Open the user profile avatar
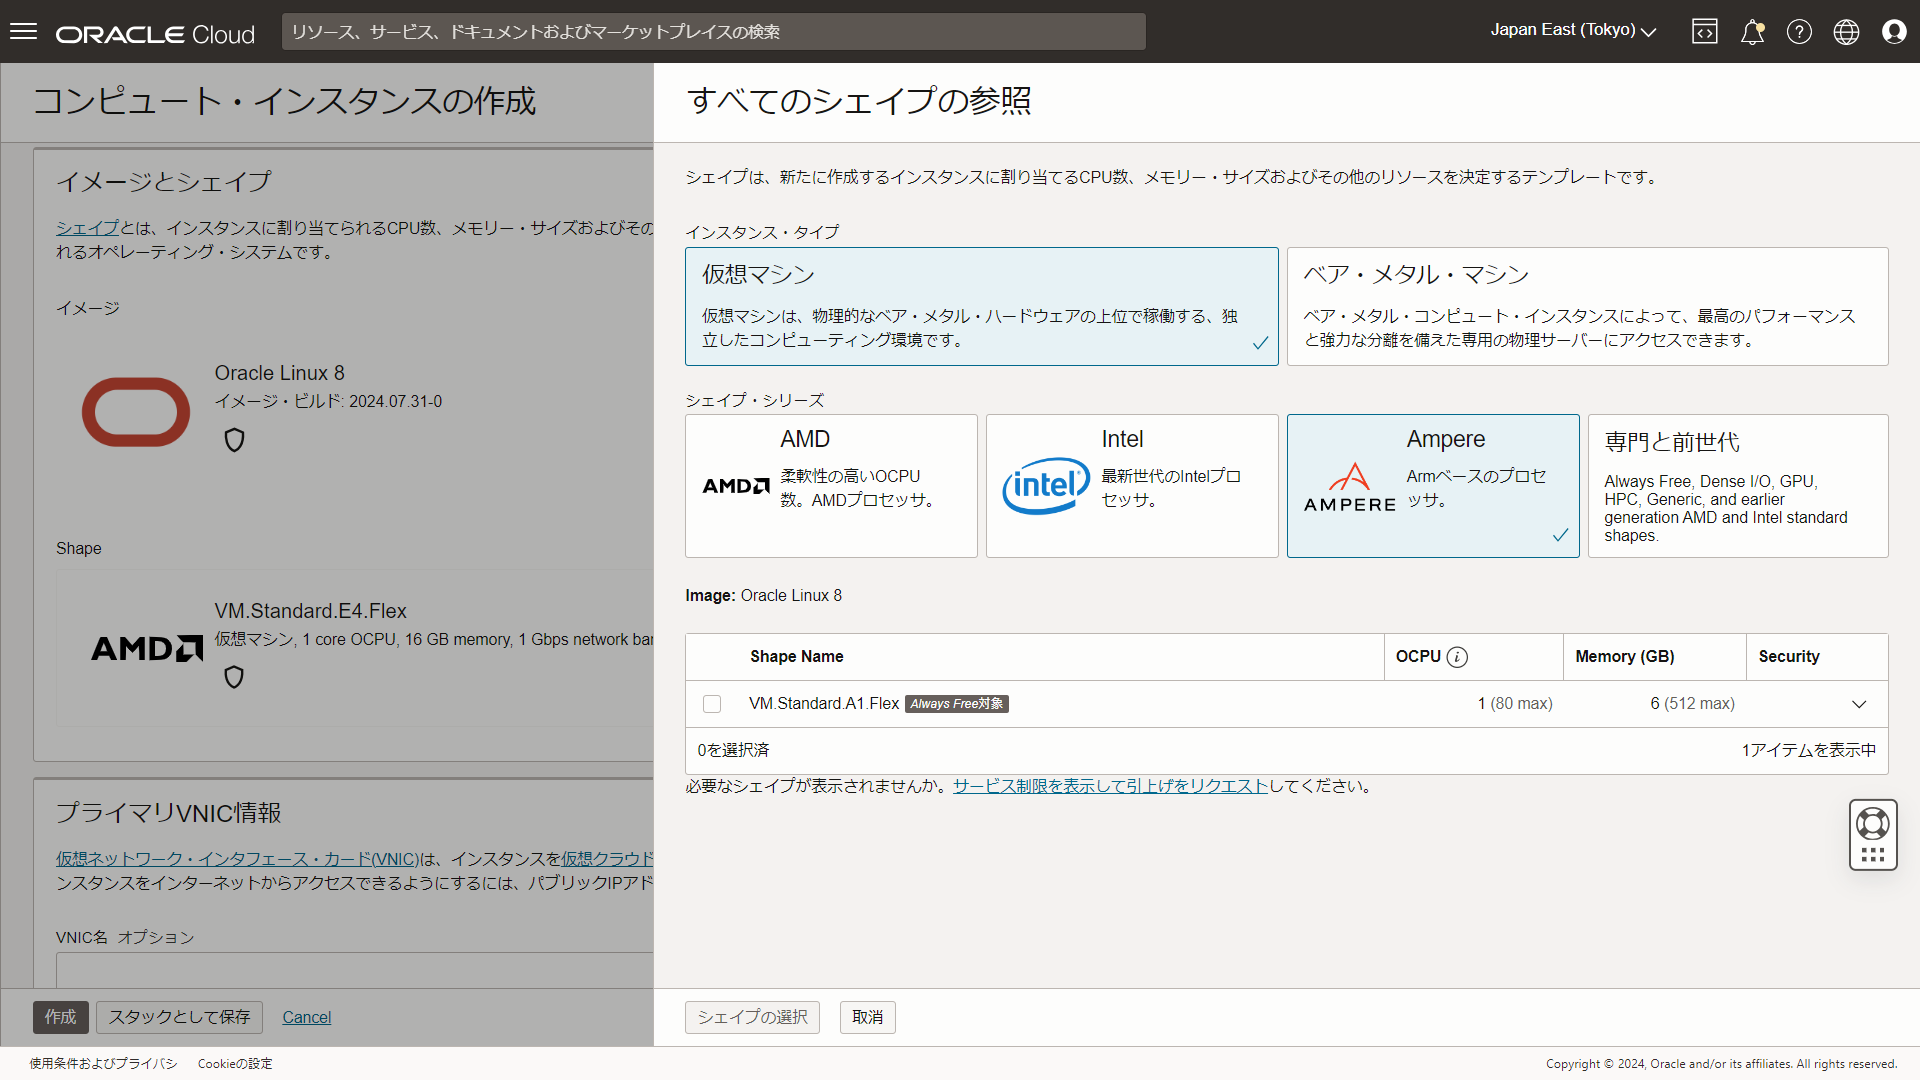 click(x=1895, y=31)
